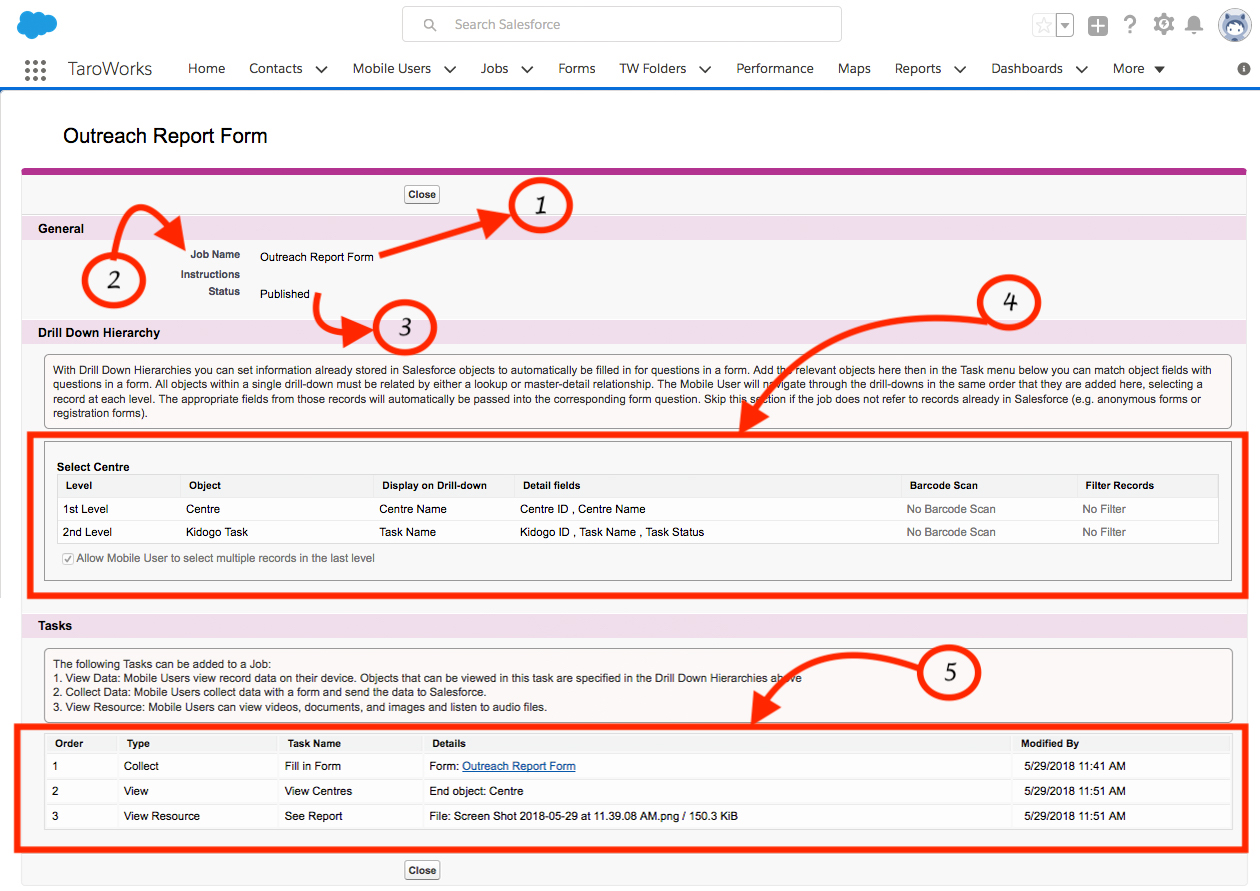Click the Salesforce cloud logo
Screen dimensions: 1260x891
click(x=37, y=24)
